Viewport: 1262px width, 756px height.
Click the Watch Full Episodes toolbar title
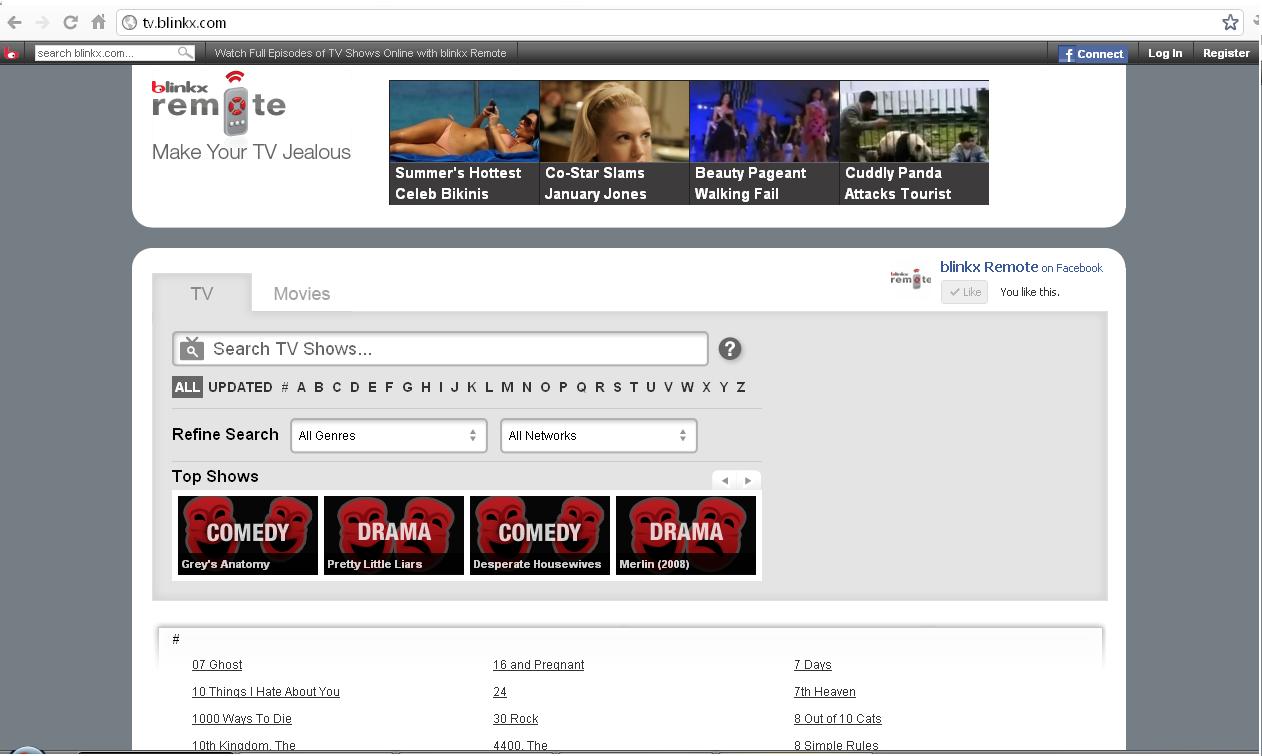tap(360, 53)
